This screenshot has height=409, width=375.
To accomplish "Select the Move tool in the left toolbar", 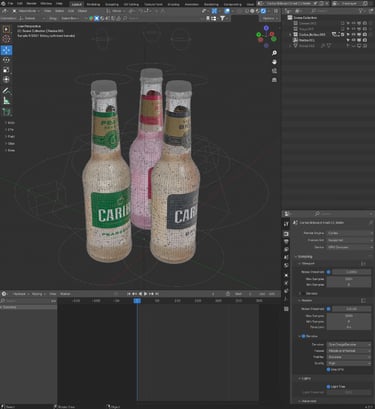I will coord(6,50).
